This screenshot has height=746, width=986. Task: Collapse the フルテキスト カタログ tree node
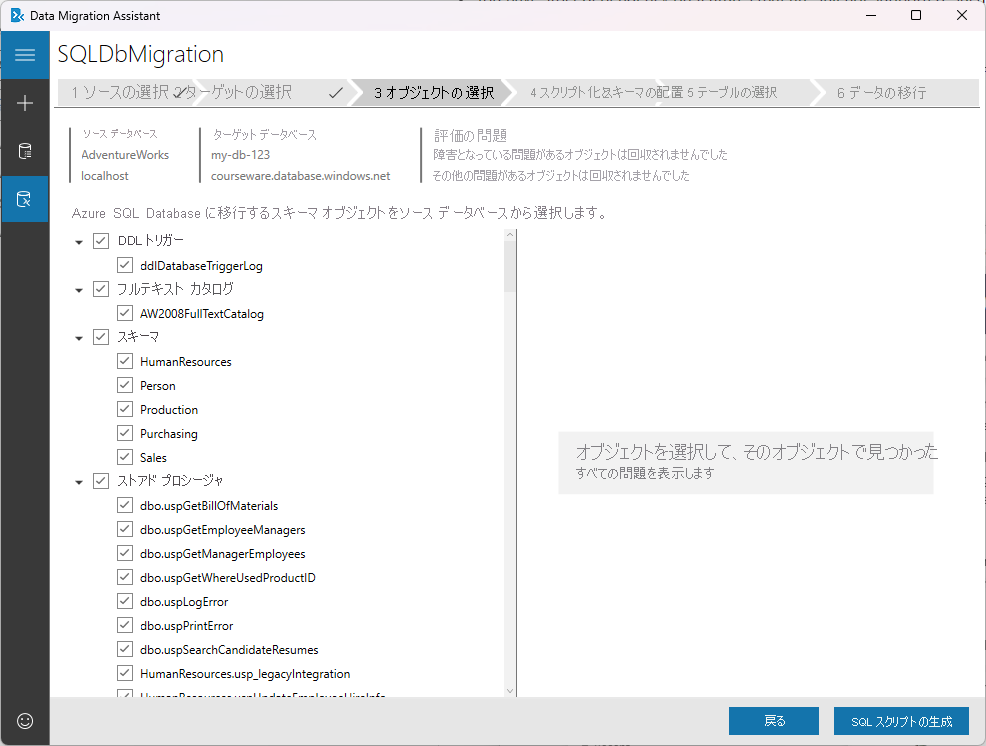click(79, 291)
